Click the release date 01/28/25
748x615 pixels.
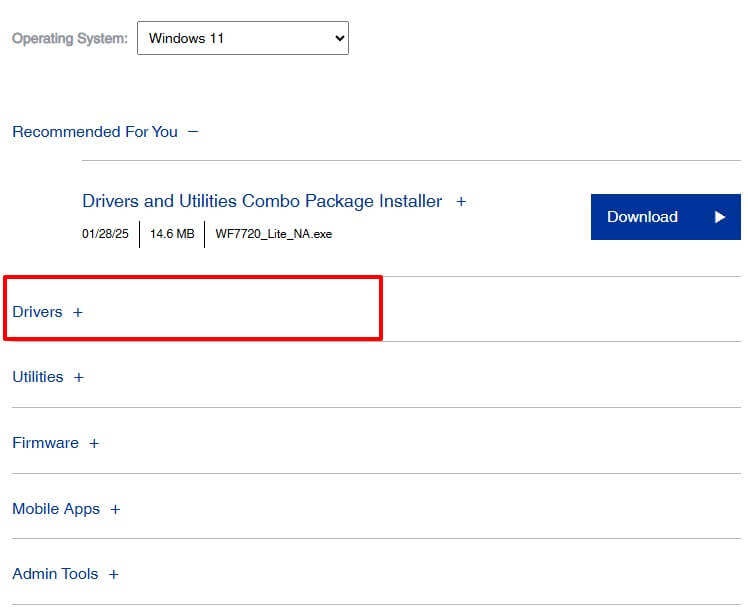click(x=105, y=234)
